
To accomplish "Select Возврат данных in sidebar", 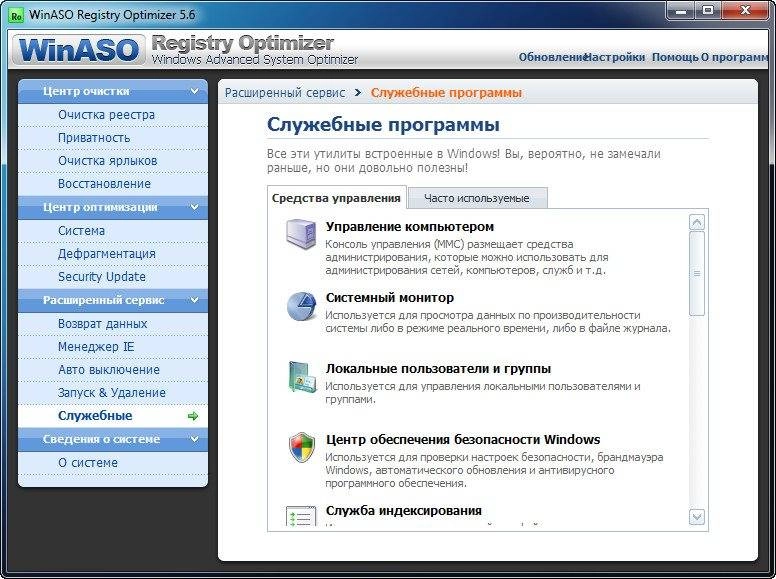I will [x=113, y=324].
